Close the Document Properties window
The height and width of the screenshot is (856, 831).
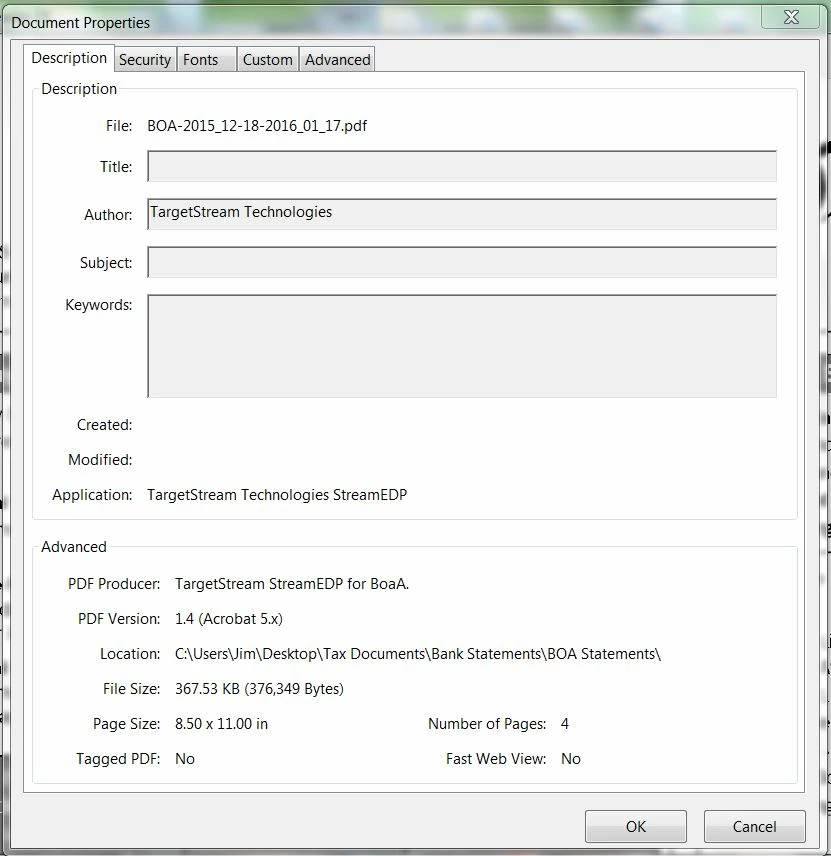pos(791,17)
